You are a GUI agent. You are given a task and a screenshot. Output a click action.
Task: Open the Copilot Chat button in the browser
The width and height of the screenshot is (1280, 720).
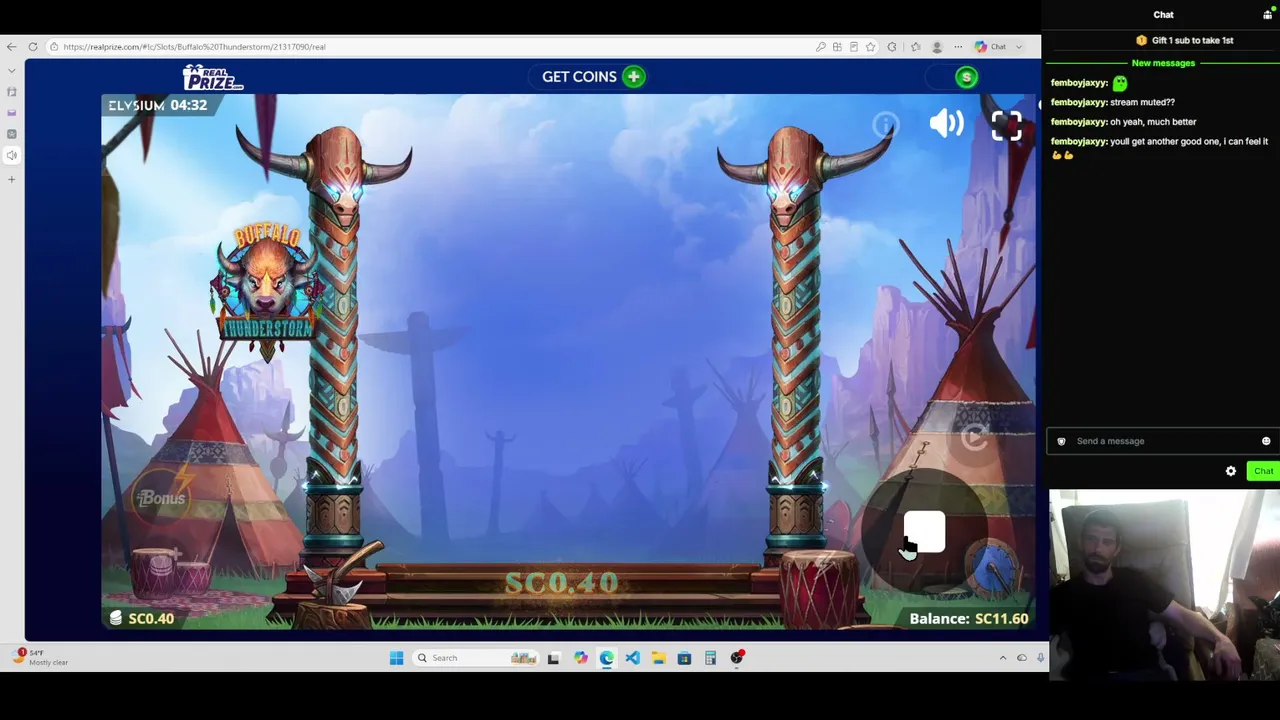pyautogui.click(x=990, y=46)
